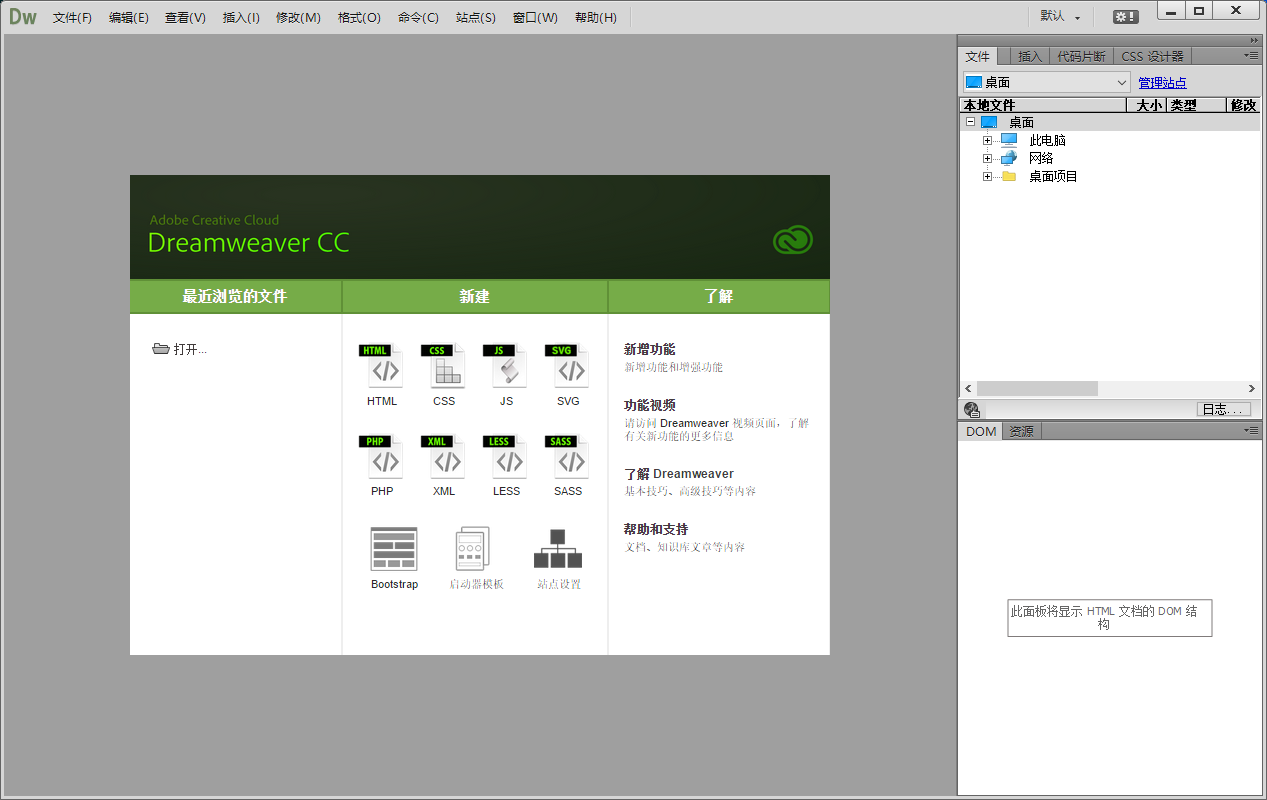Open the 帮助和支持 link
Image resolution: width=1267 pixels, height=800 pixels.
pyautogui.click(x=656, y=529)
